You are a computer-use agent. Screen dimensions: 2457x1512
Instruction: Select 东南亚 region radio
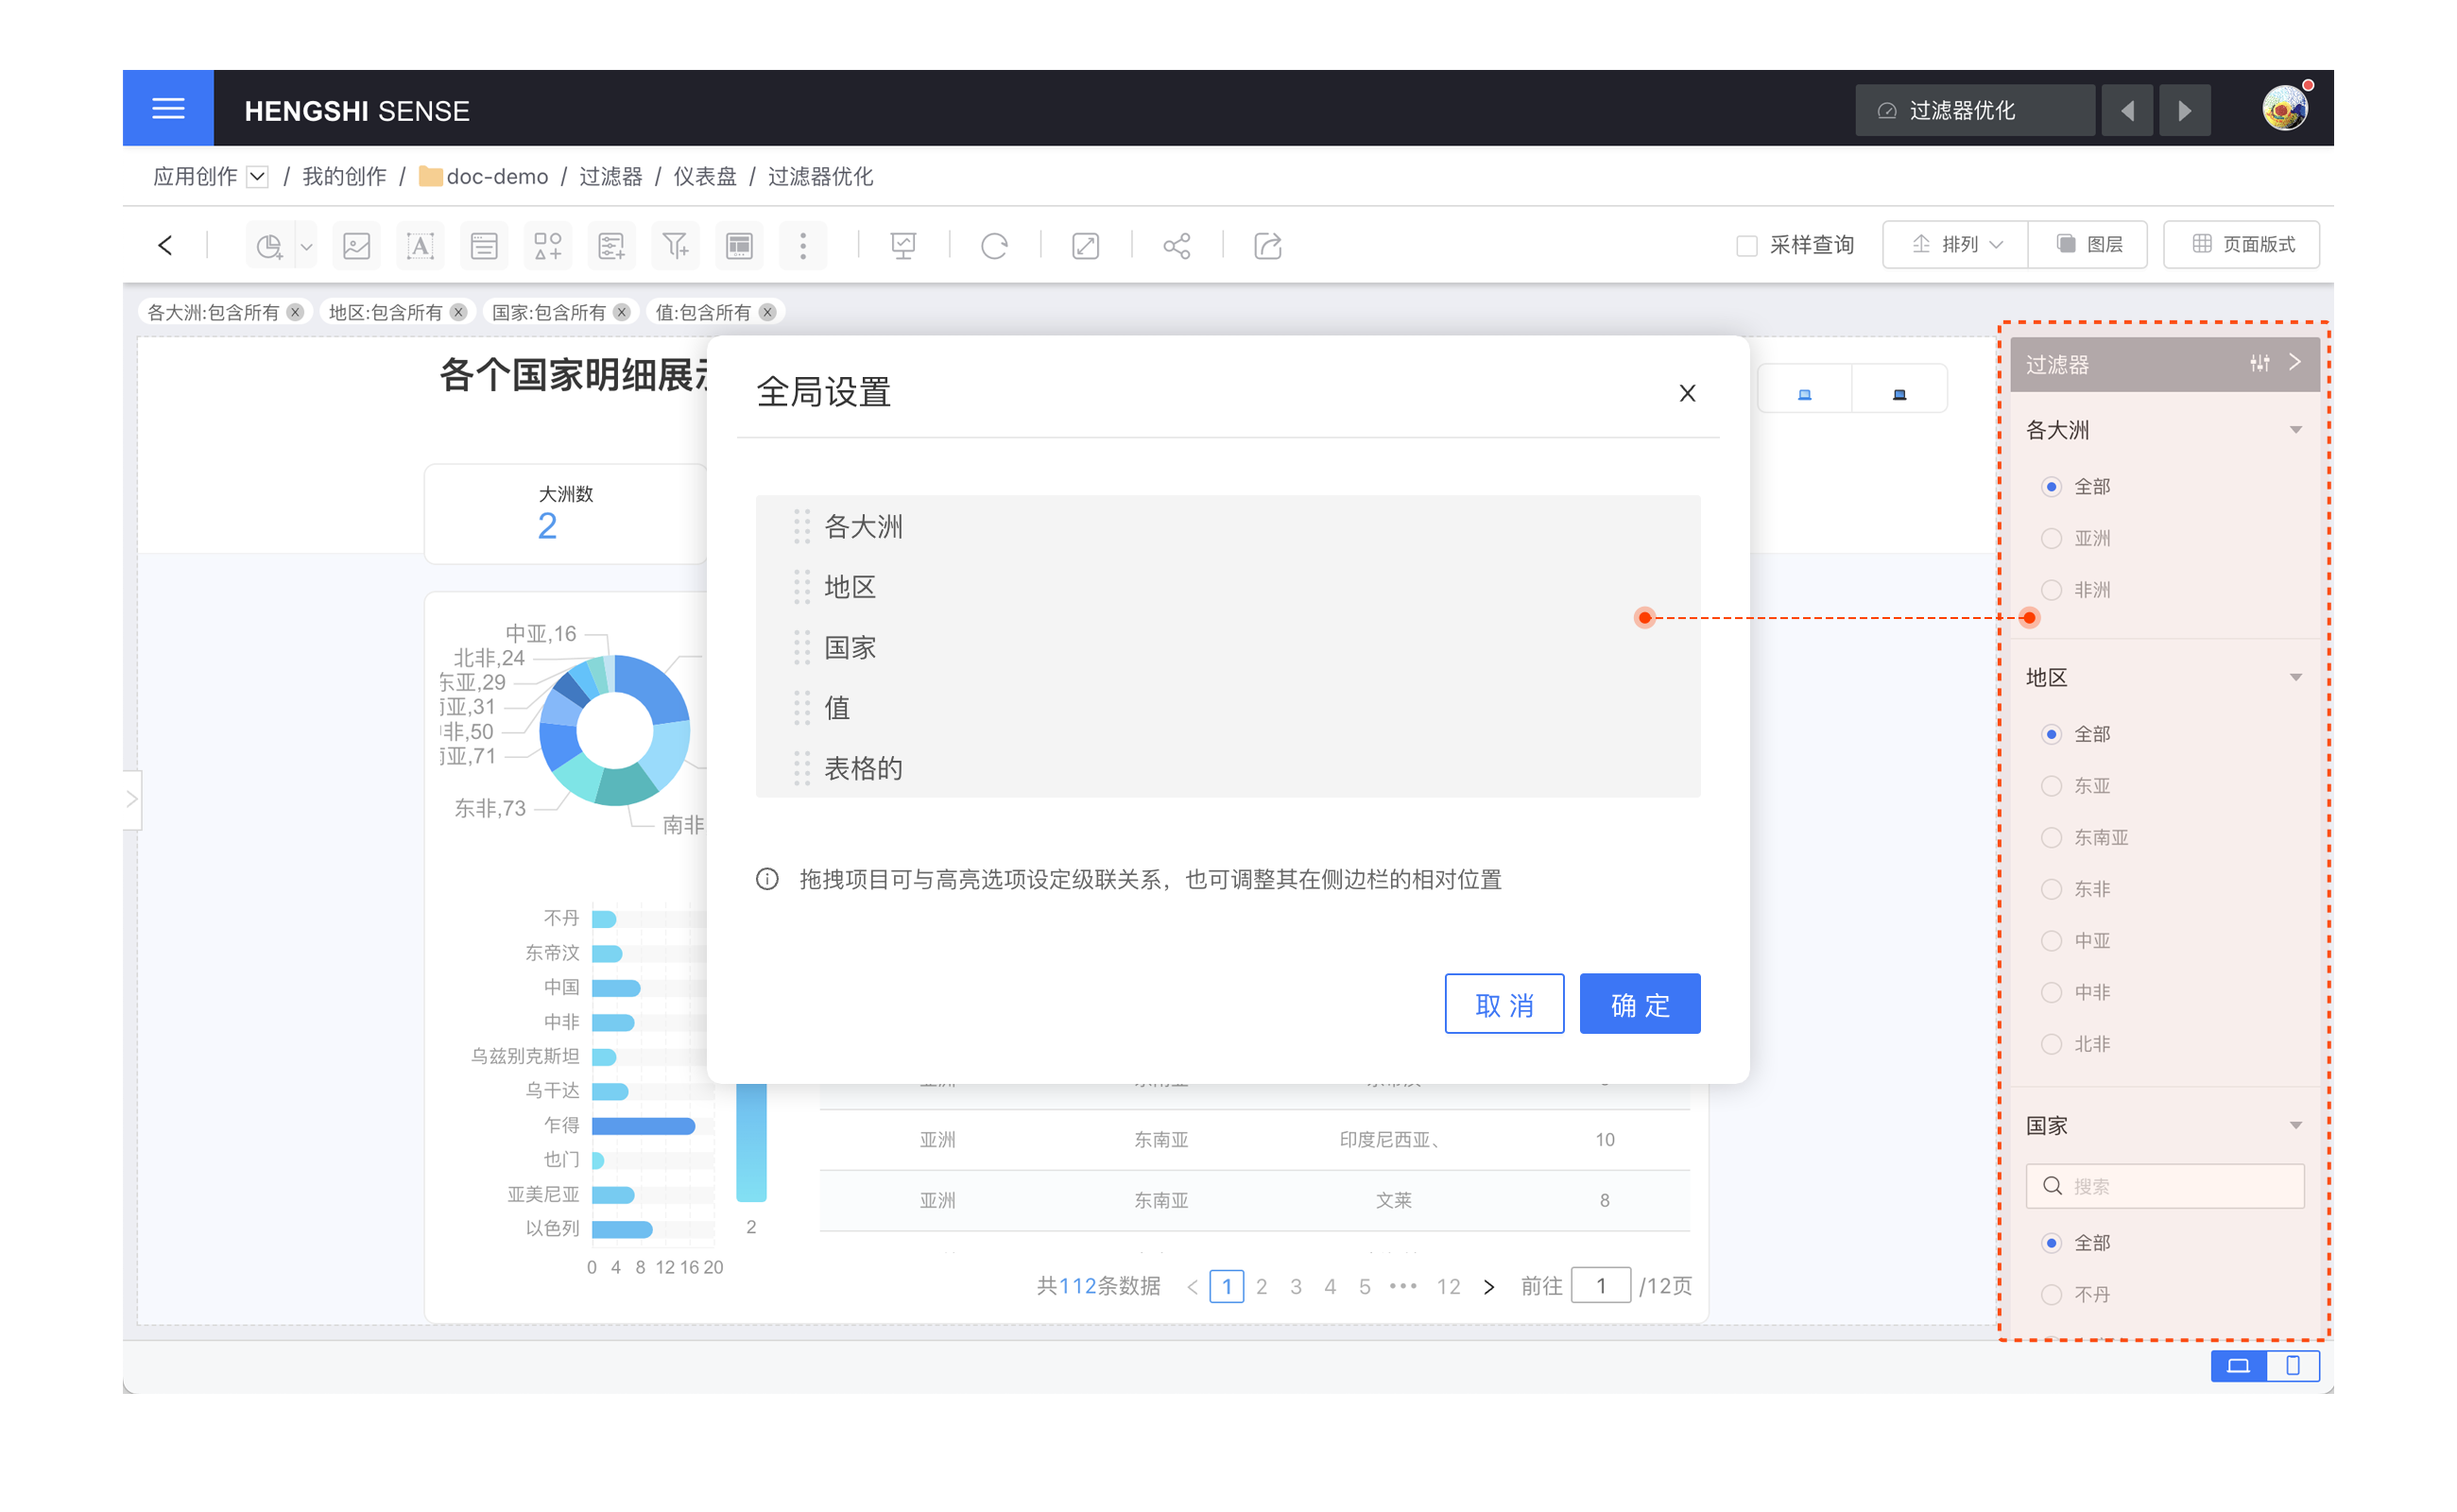[x=2052, y=838]
